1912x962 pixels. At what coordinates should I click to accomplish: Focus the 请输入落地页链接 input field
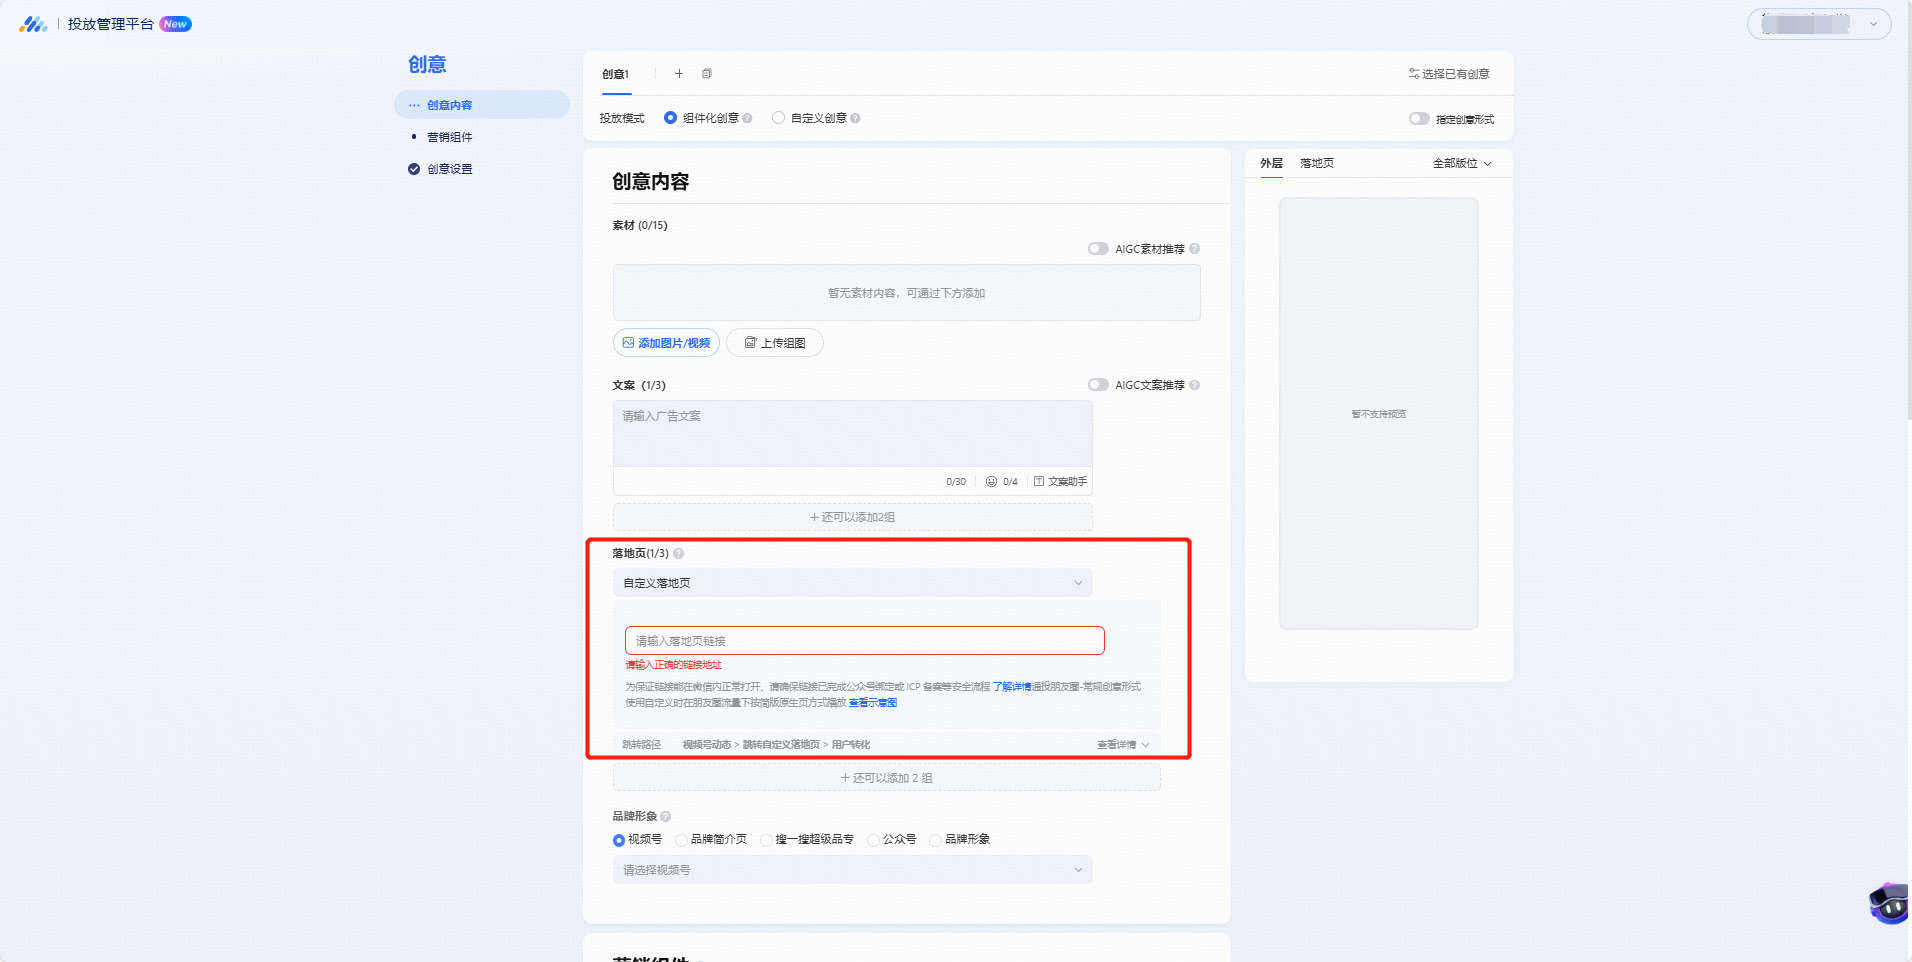pos(864,641)
